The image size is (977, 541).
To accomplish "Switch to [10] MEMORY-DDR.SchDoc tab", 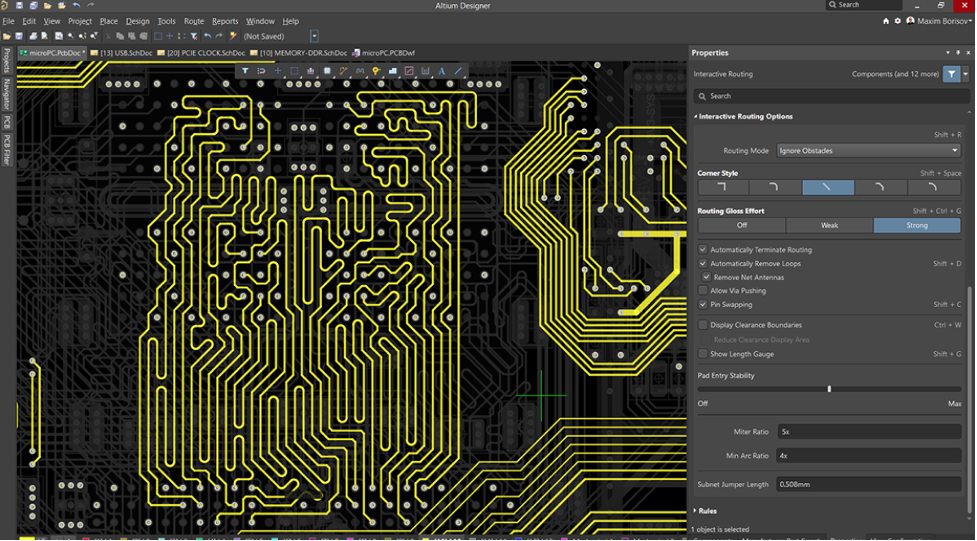I will pos(298,53).
